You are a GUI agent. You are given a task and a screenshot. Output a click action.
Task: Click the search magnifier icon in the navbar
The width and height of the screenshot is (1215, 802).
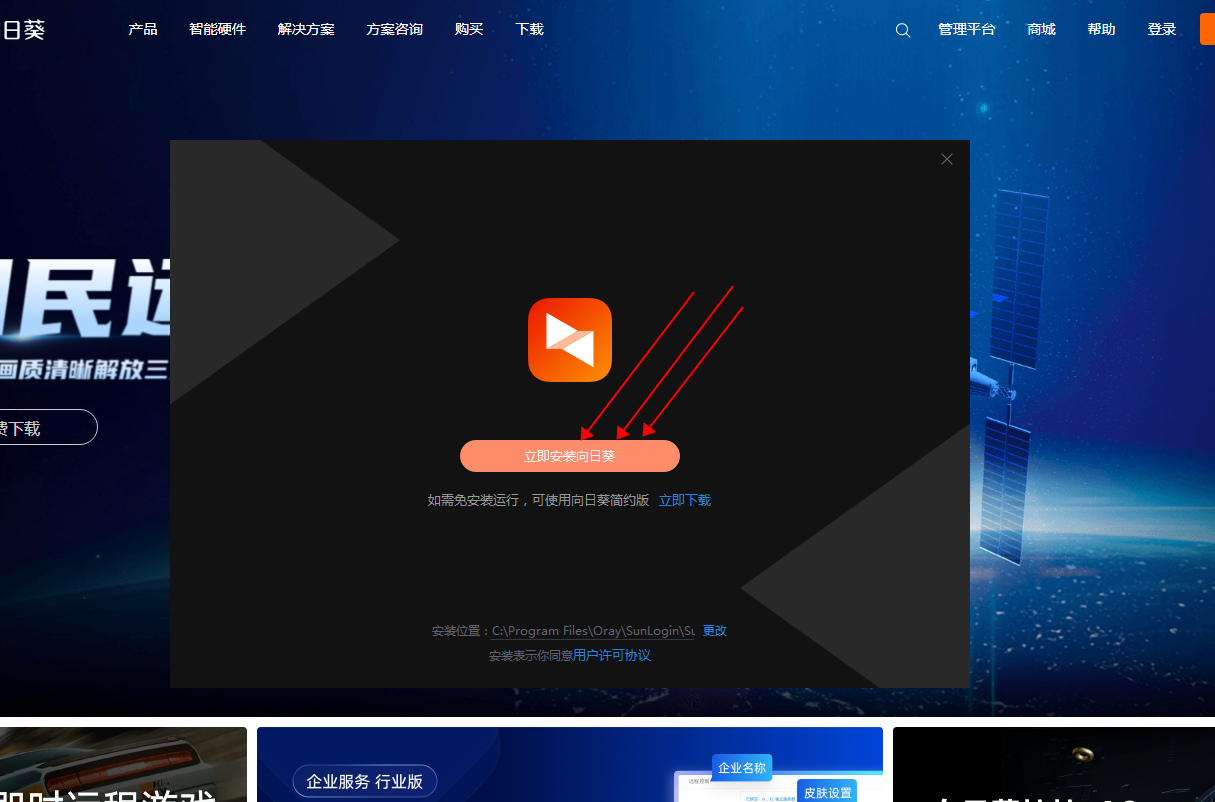pos(903,30)
